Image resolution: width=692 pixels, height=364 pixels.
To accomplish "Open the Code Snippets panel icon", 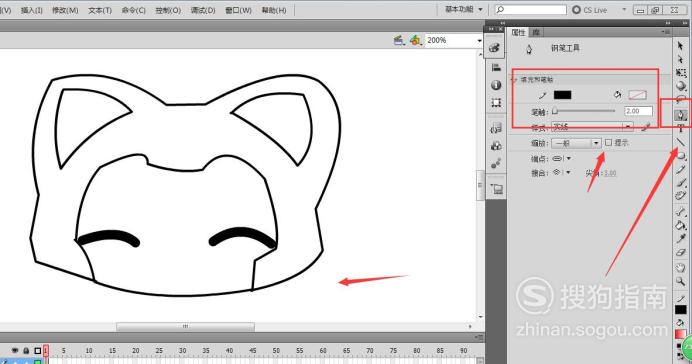I will (x=496, y=128).
